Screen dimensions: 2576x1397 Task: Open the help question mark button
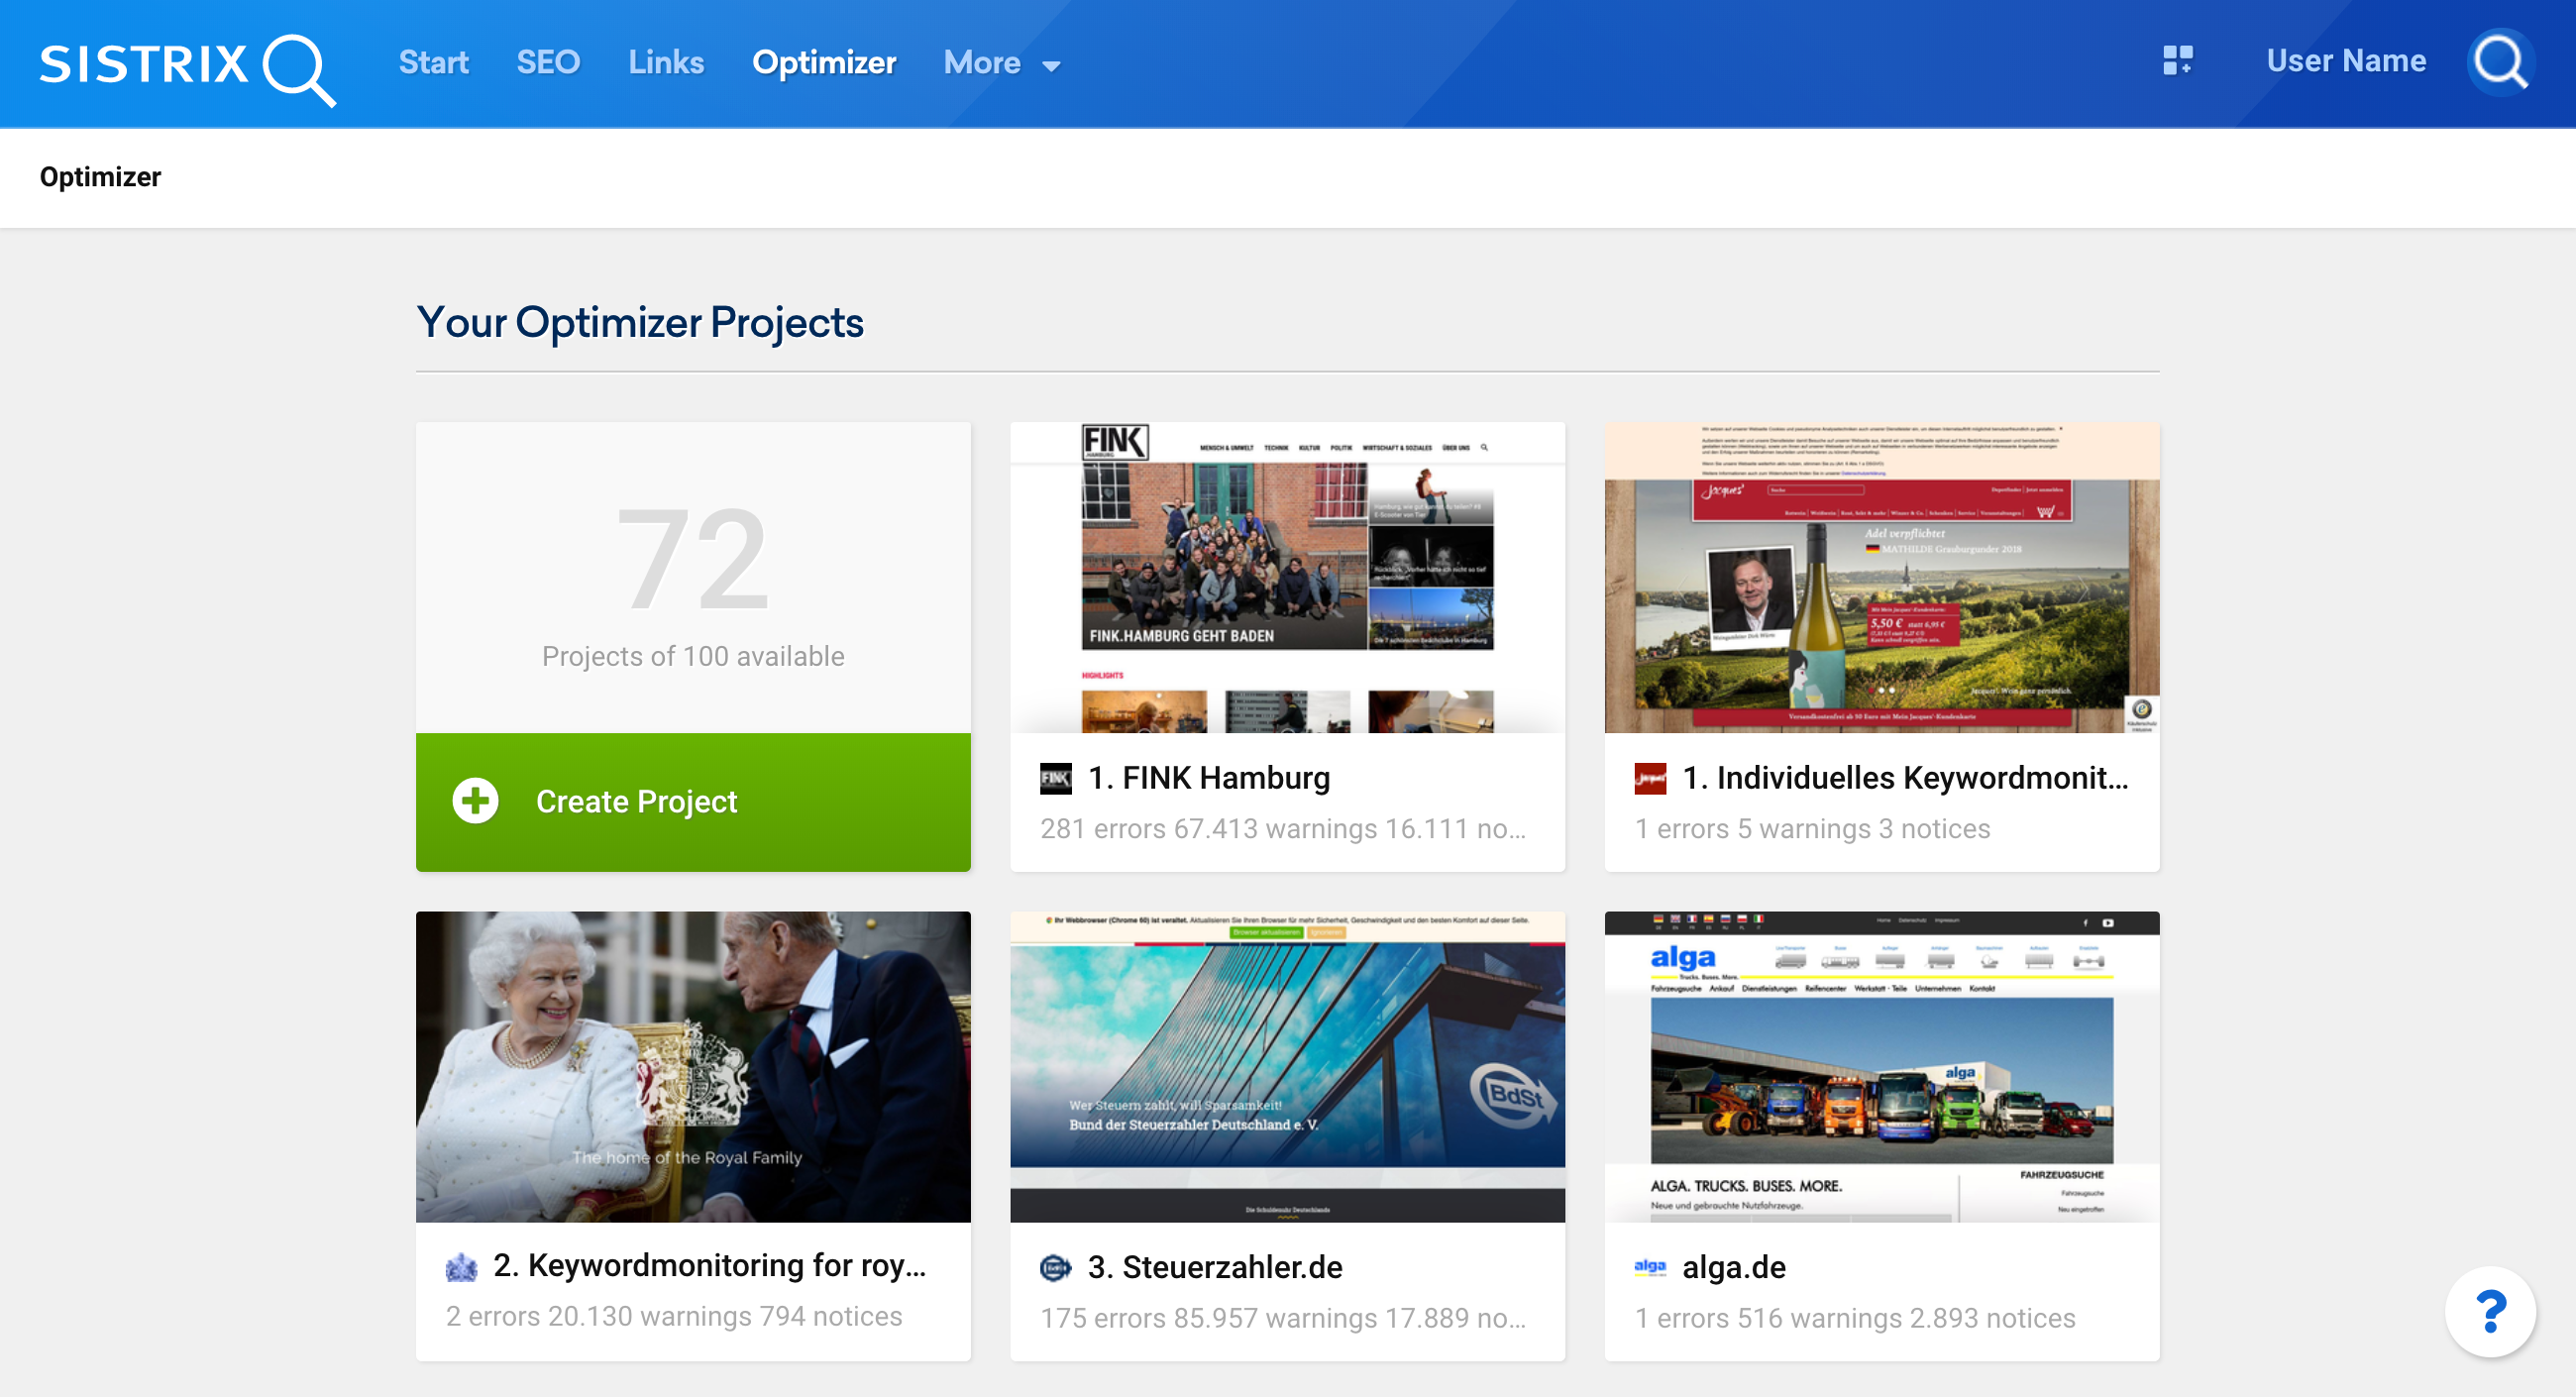[x=2490, y=1311]
